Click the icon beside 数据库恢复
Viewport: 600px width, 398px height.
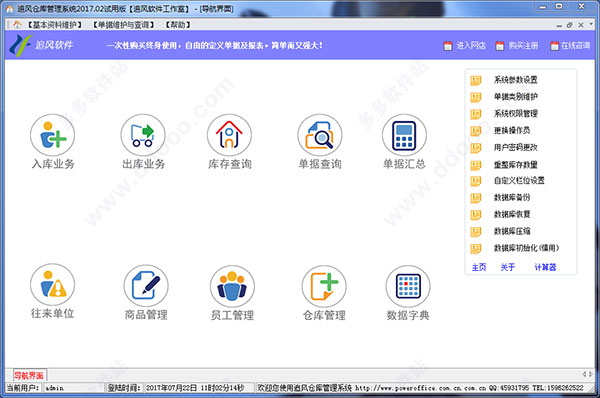click(476, 214)
